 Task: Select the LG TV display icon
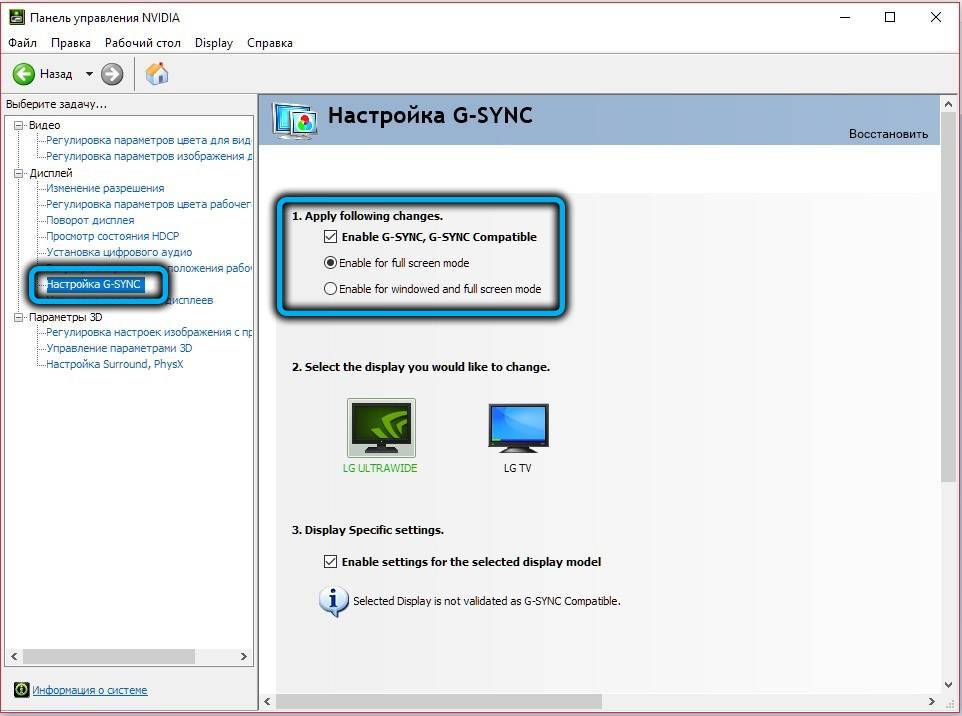pyautogui.click(x=518, y=429)
